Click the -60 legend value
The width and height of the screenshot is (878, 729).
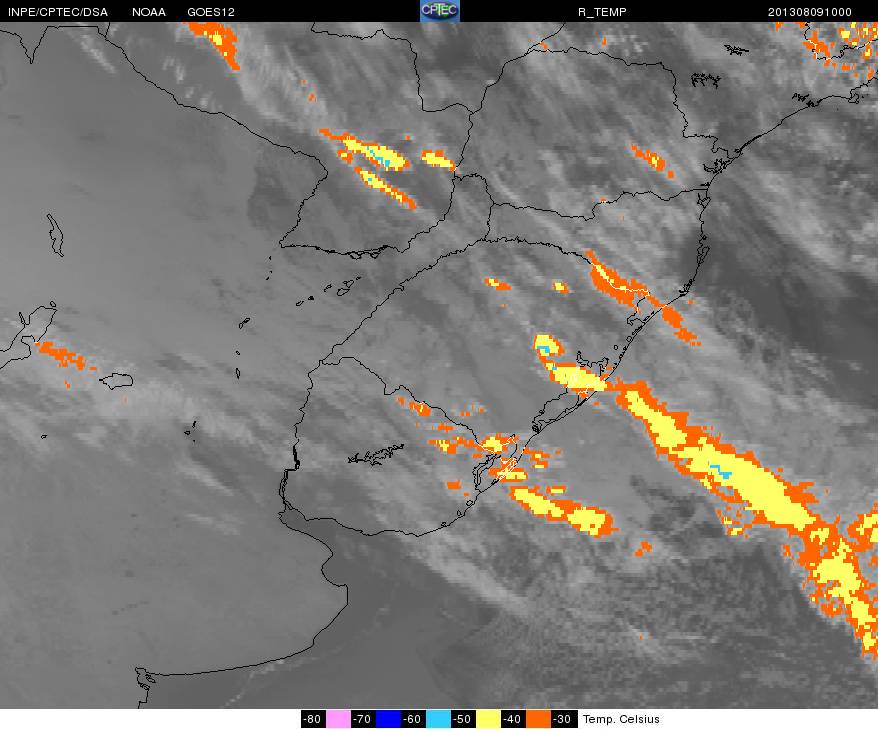pos(413,719)
